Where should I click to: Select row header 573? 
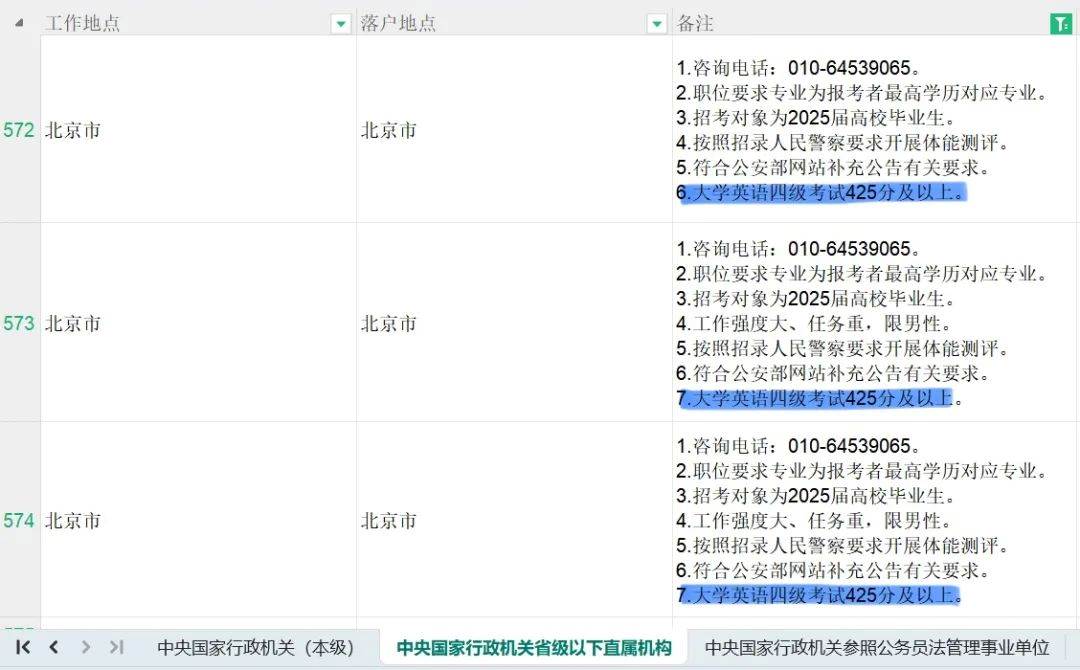coord(20,323)
